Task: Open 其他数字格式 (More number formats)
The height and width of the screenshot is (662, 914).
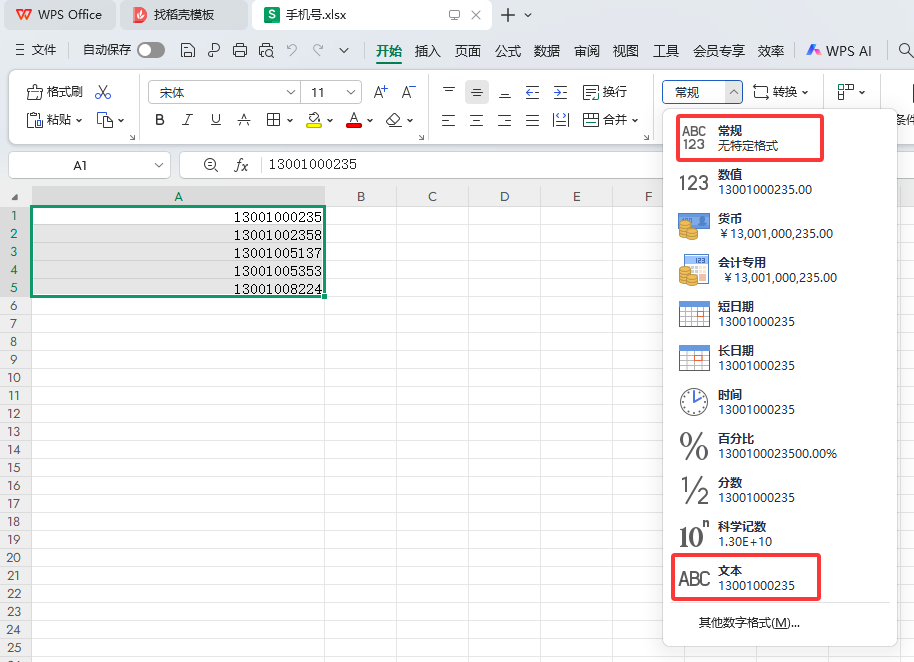Action: pyautogui.click(x=748, y=623)
